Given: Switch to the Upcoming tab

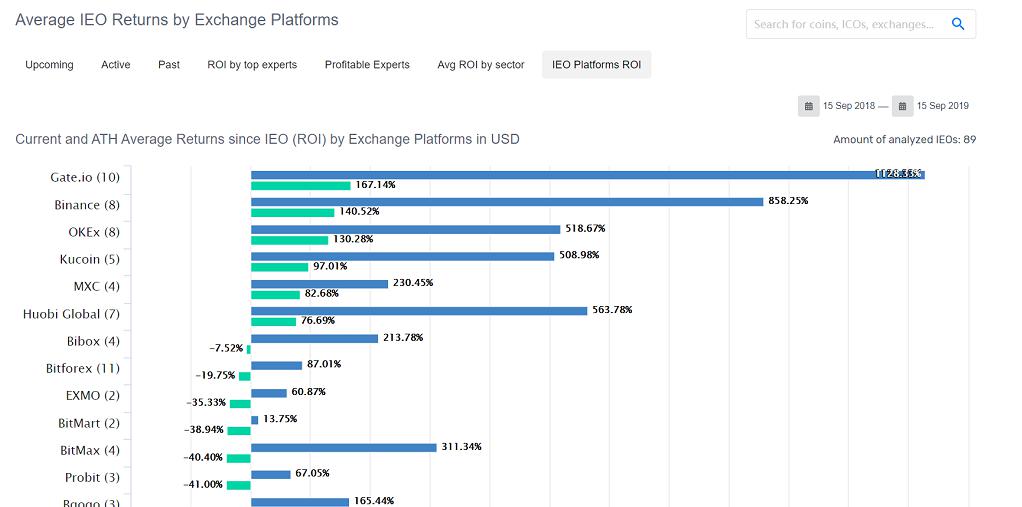Looking at the screenshot, I should pyautogui.click(x=50, y=65).
